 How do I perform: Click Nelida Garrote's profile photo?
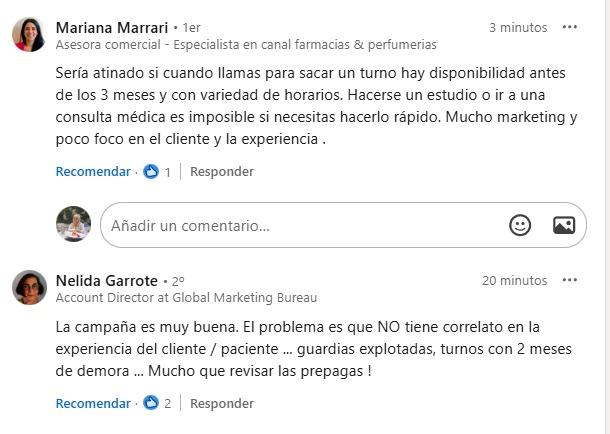coord(29,289)
